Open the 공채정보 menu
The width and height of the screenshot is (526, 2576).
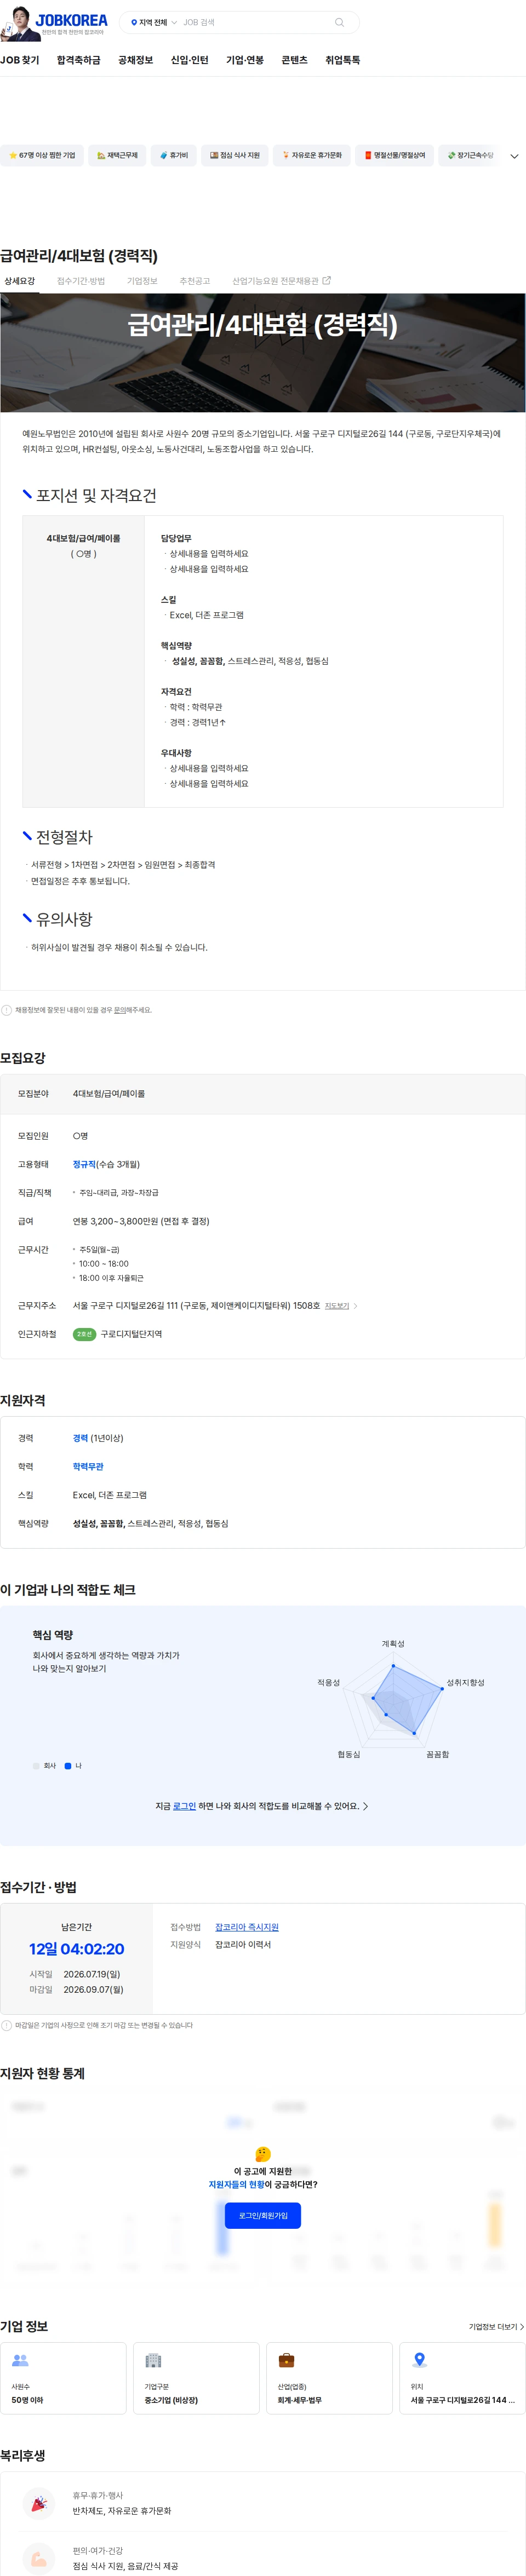coord(136,60)
